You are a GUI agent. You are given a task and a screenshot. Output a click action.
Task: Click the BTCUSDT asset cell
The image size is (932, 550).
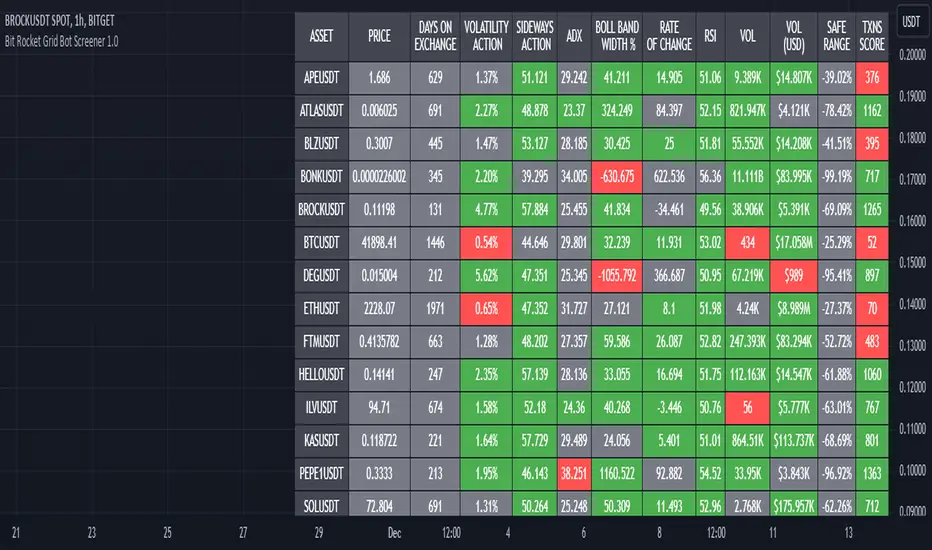321,241
